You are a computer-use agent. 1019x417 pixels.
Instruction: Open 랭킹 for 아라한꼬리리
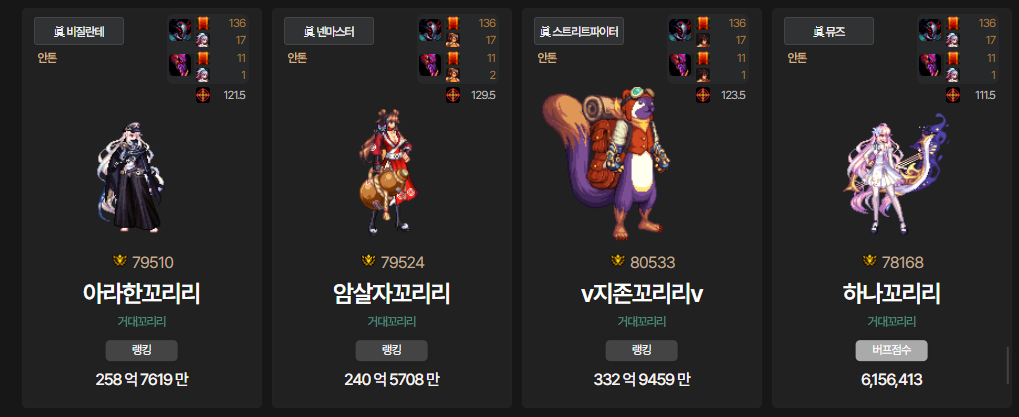click(142, 351)
